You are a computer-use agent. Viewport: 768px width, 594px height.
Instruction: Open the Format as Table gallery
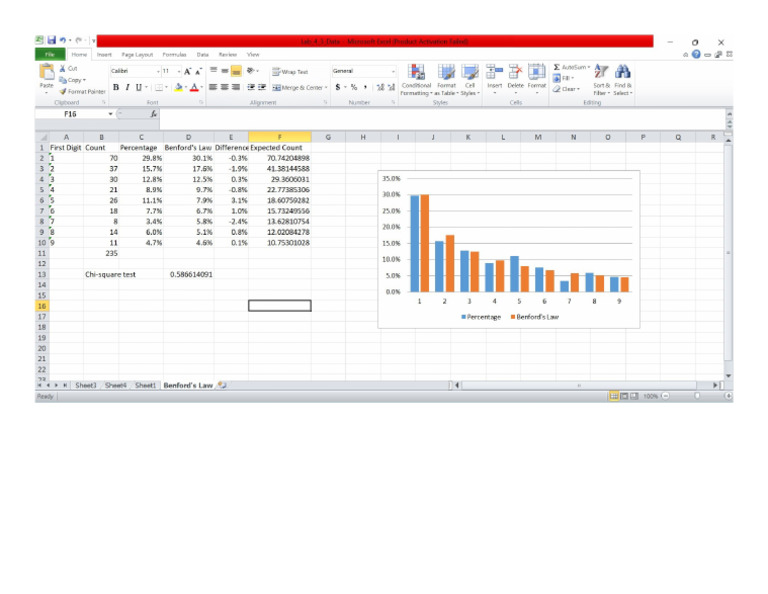[x=446, y=80]
